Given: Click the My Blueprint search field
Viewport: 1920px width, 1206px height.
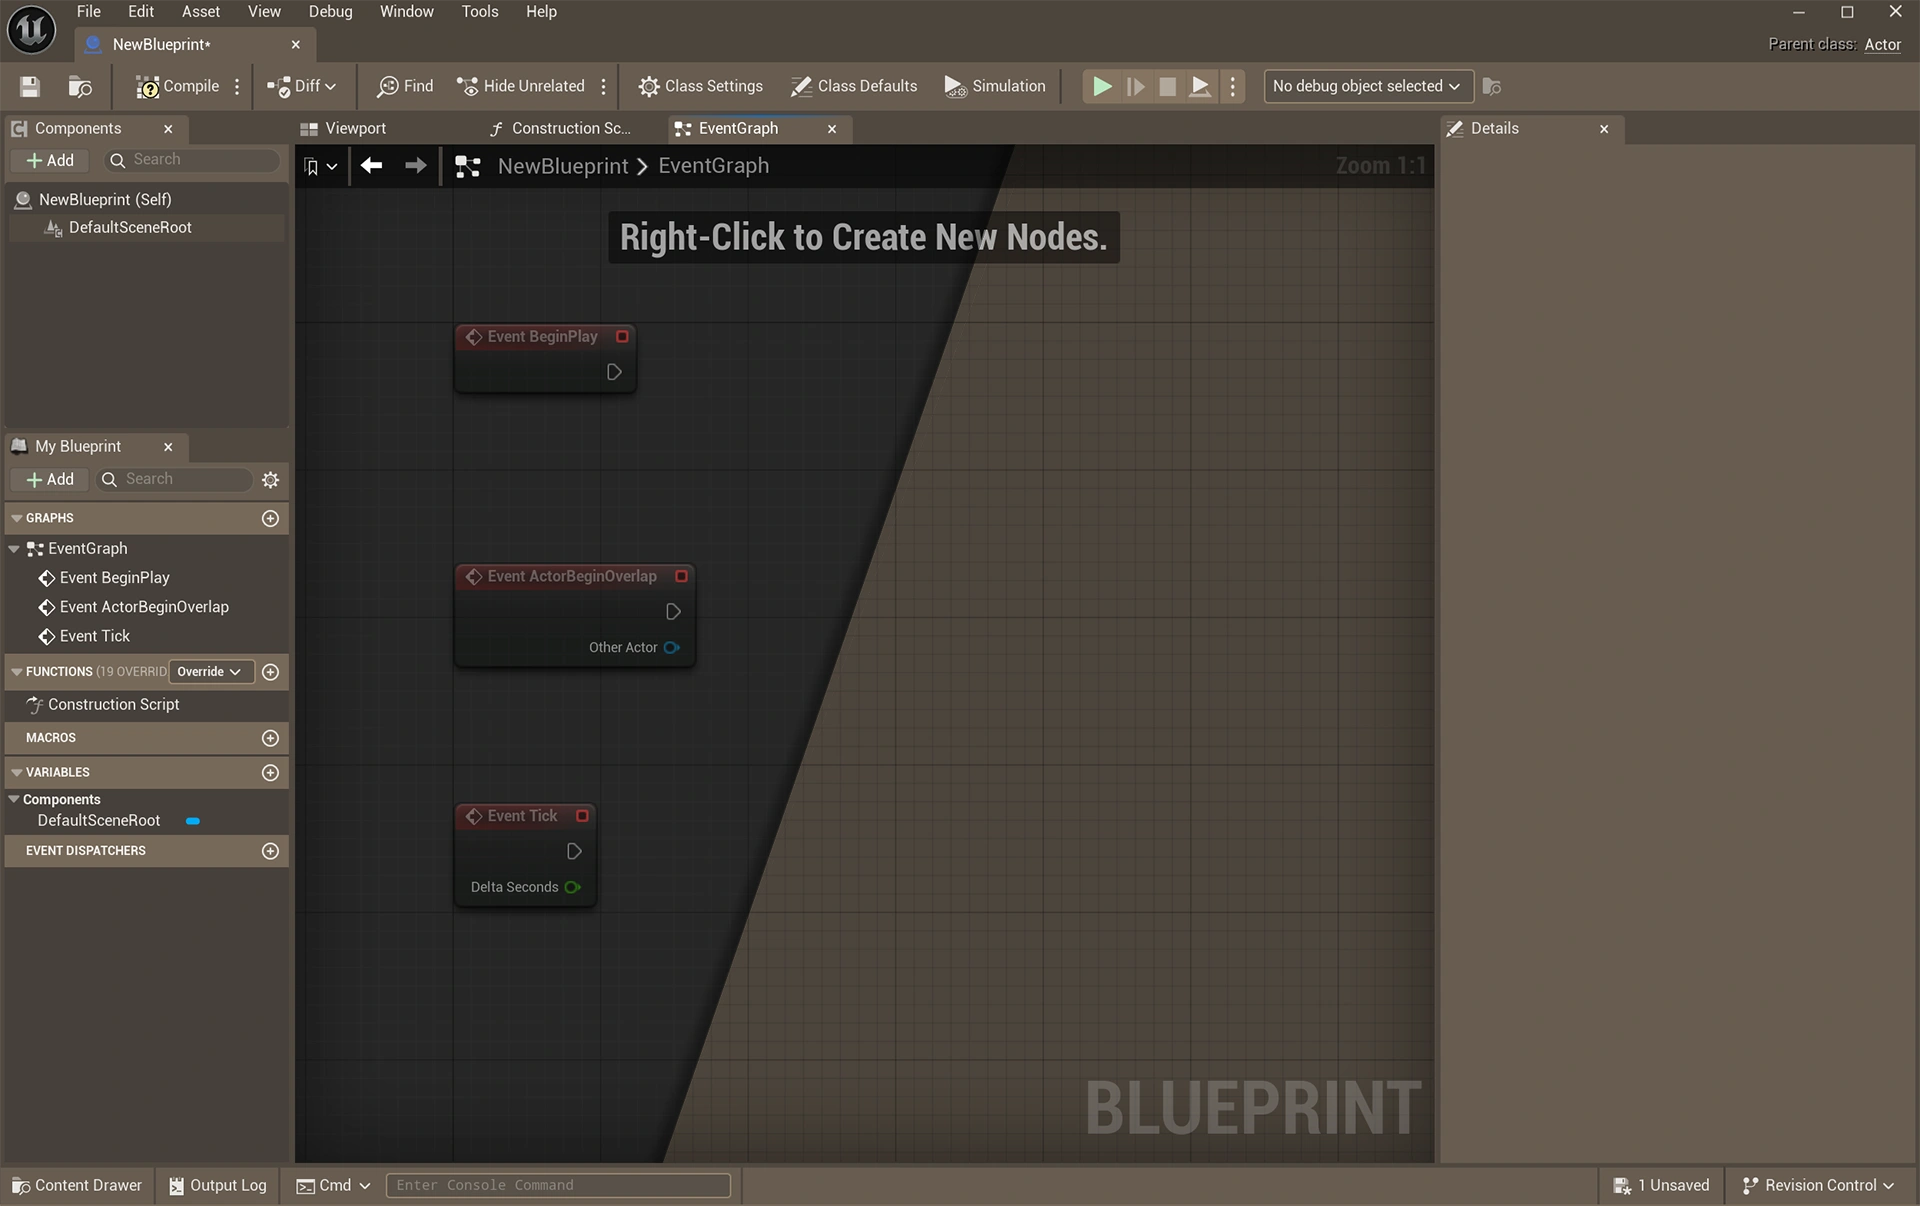Looking at the screenshot, I should pyautogui.click(x=176, y=480).
